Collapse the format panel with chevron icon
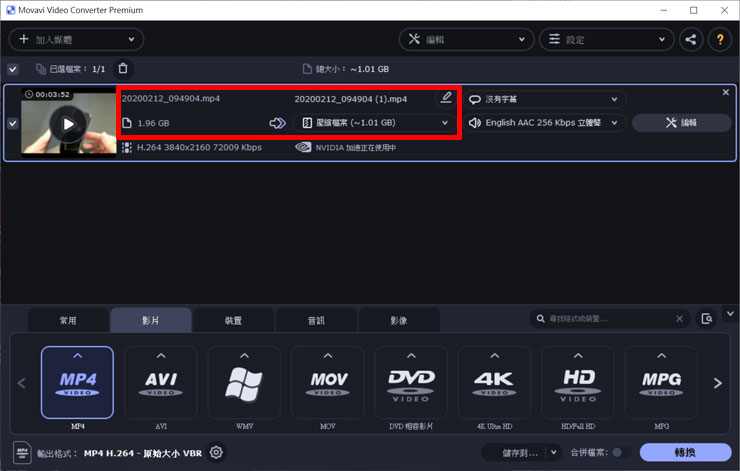Screen dimensions: 740x471 point(730,314)
